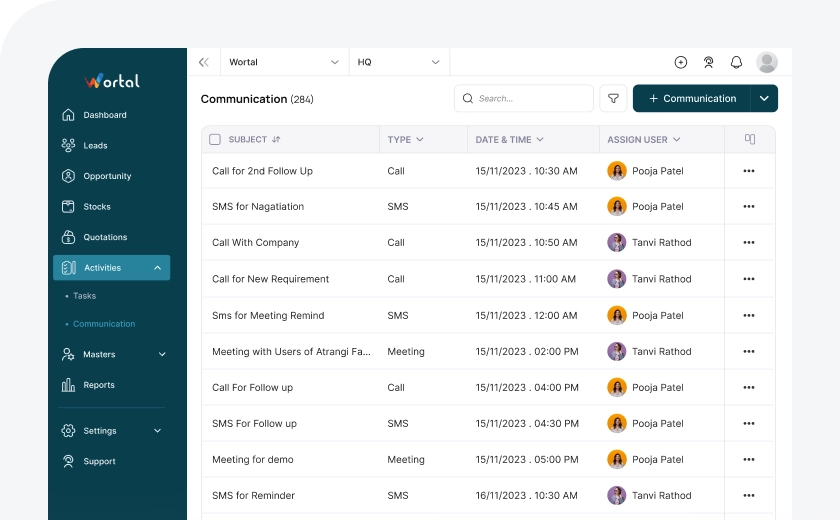The image size is (840, 520).
Task: Click the add Communication button
Action: (692, 98)
